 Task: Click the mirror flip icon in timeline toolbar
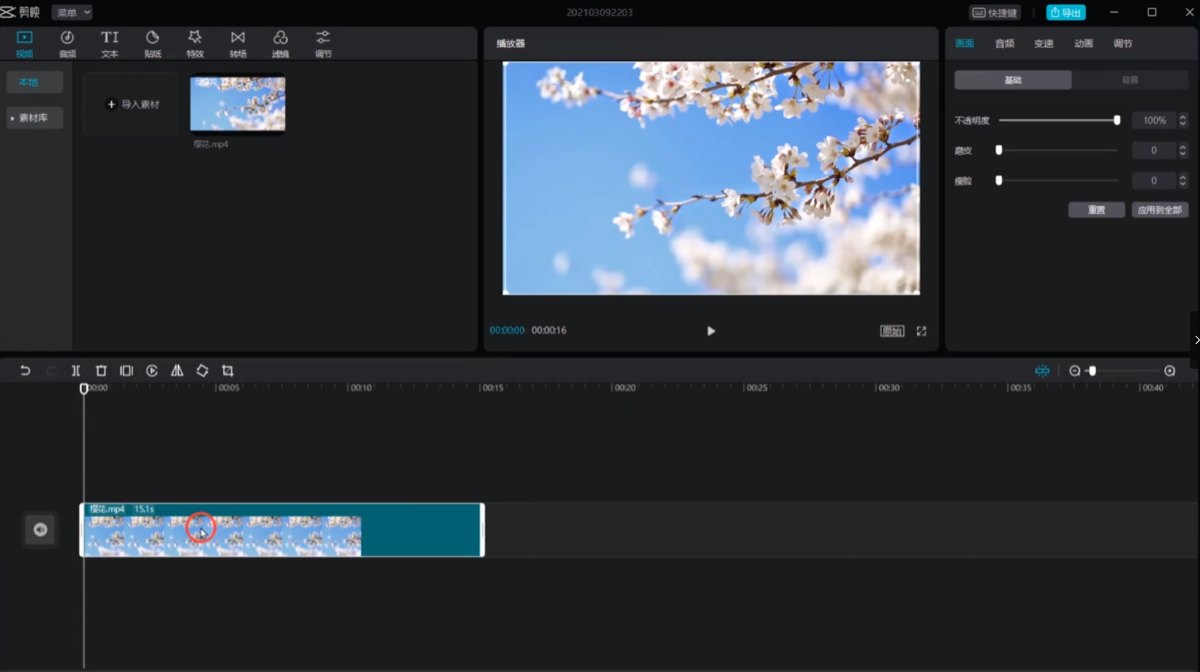tap(177, 371)
